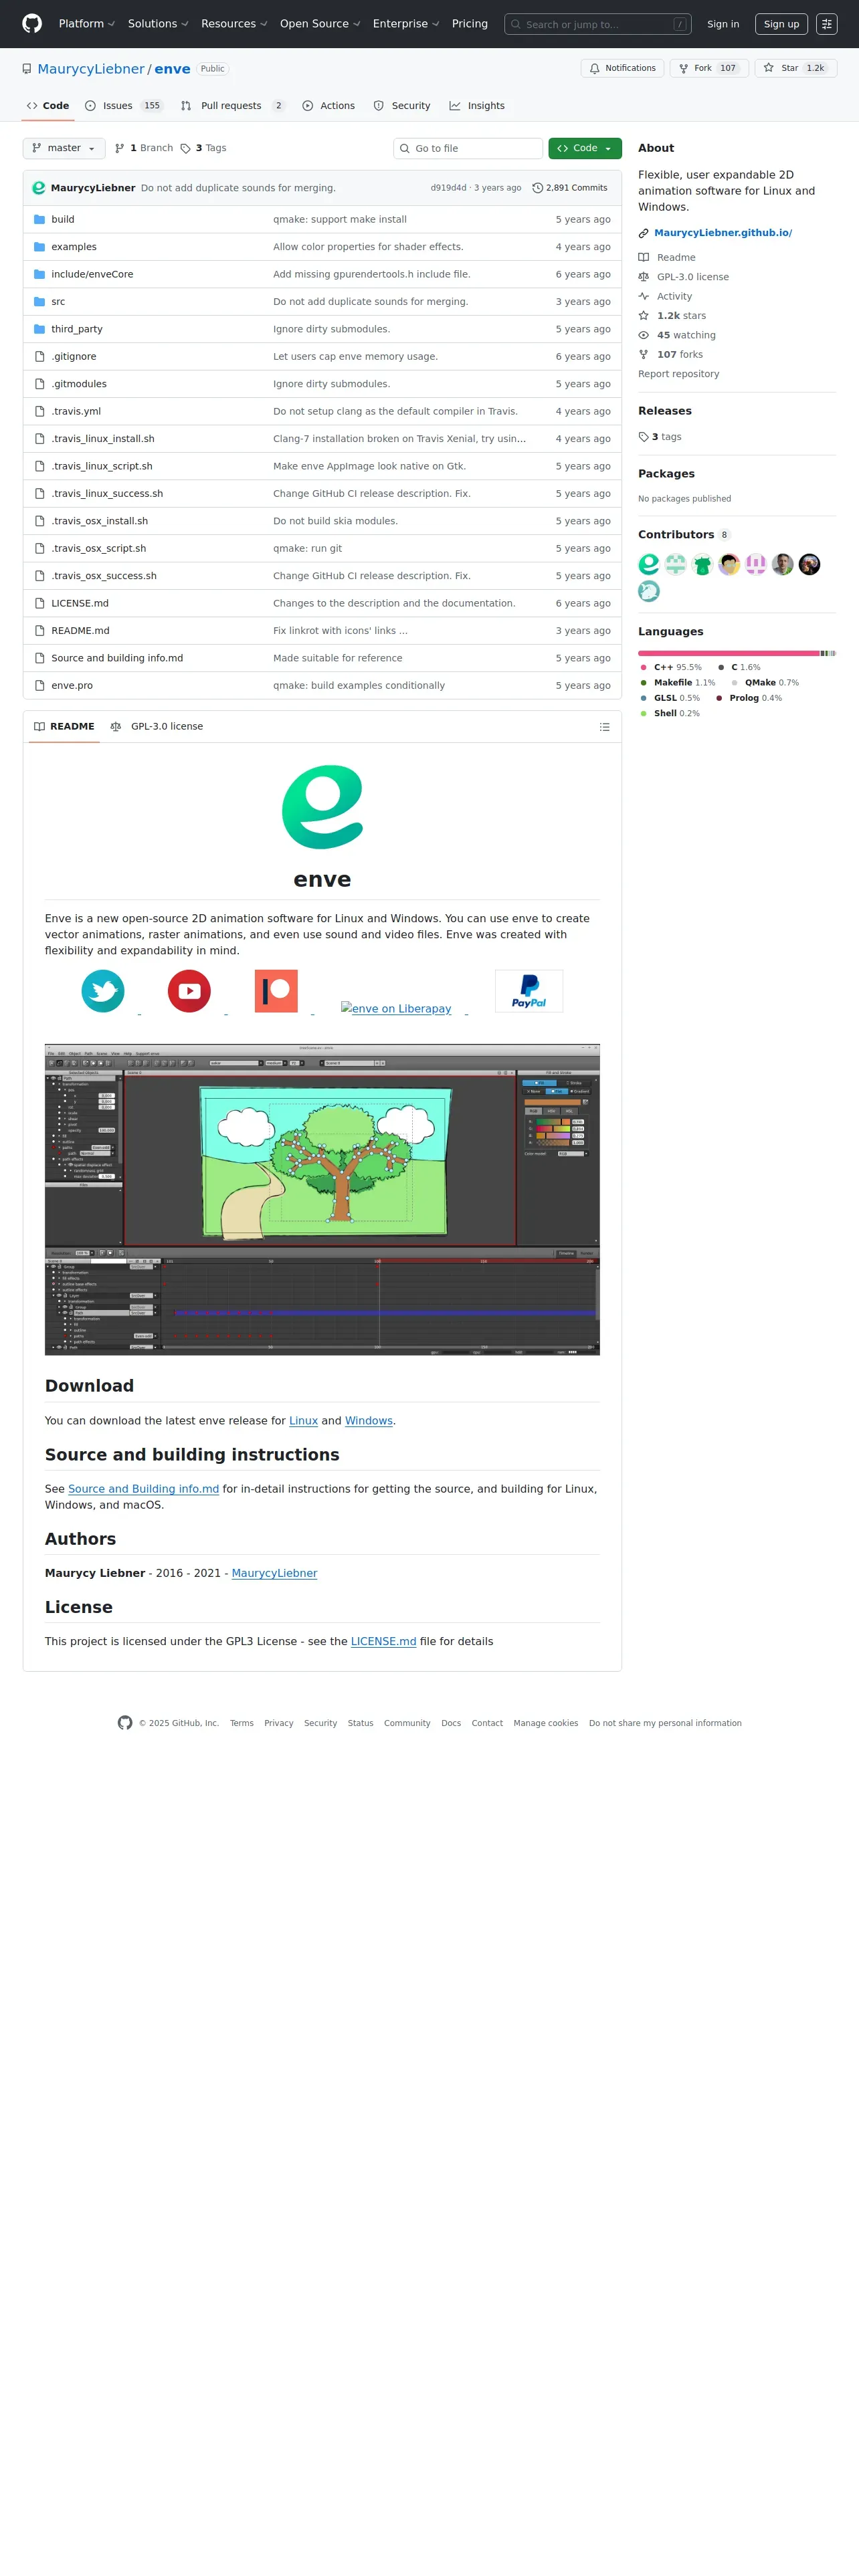This screenshot has width=859, height=2576.
Task: Open footer Manage cookies link
Action: pyautogui.click(x=546, y=1723)
